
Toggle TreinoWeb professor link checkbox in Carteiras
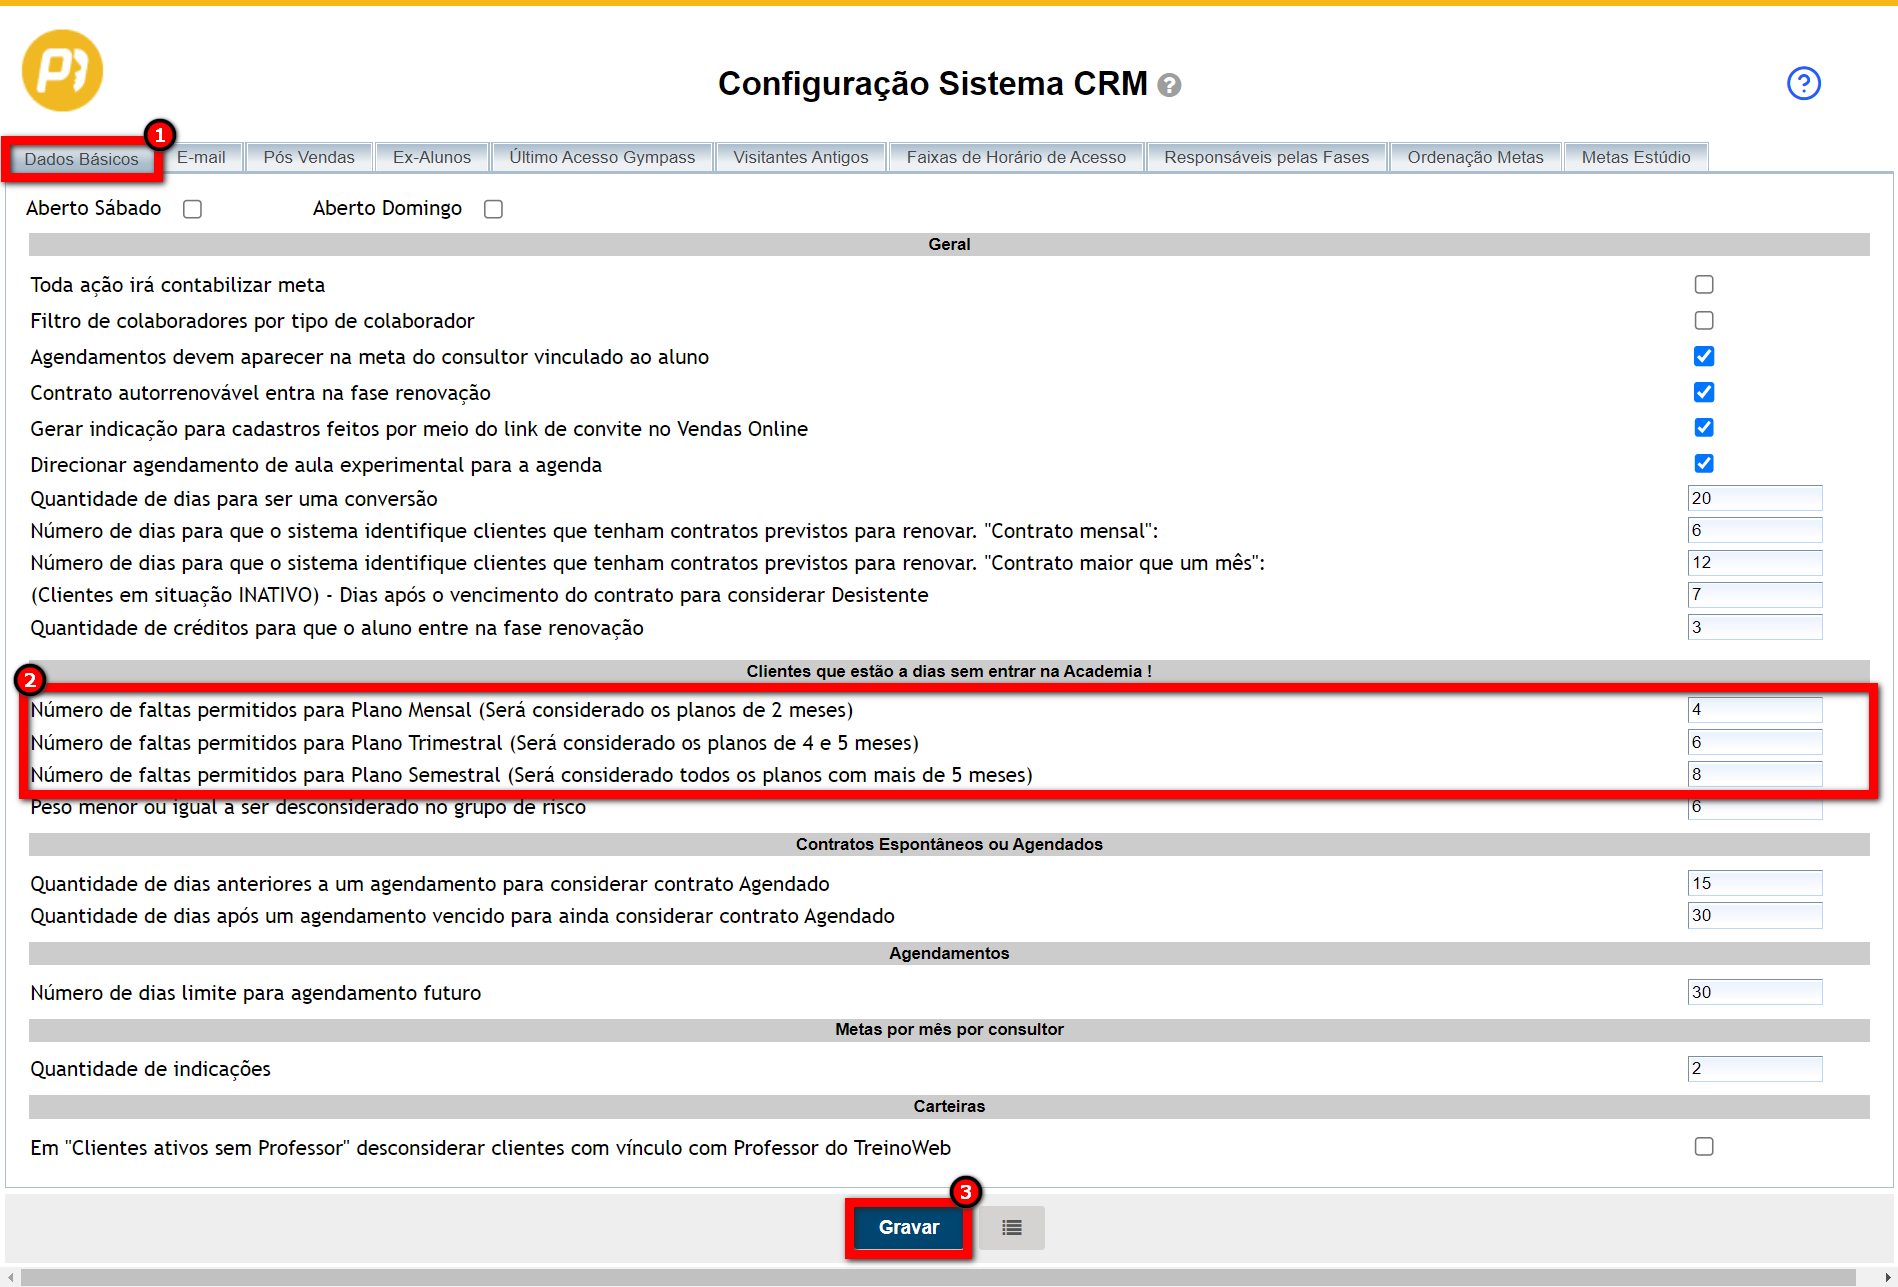coord(1704,1147)
